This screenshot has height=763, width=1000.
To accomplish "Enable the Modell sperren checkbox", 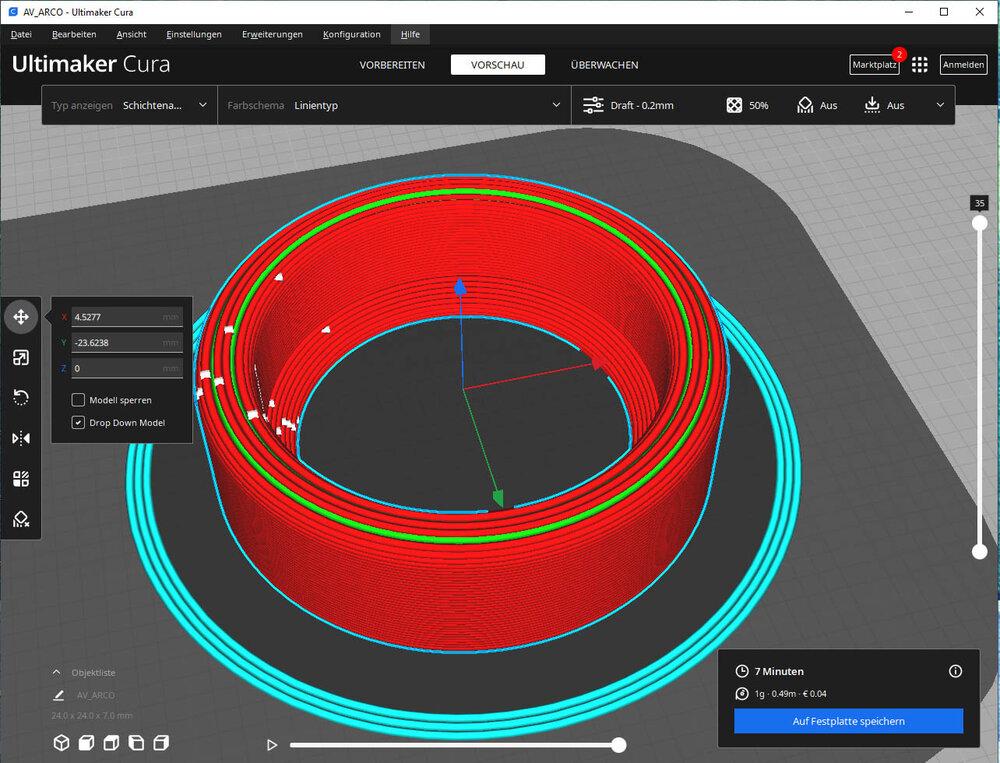I will pyautogui.click(x=78, y=400).
